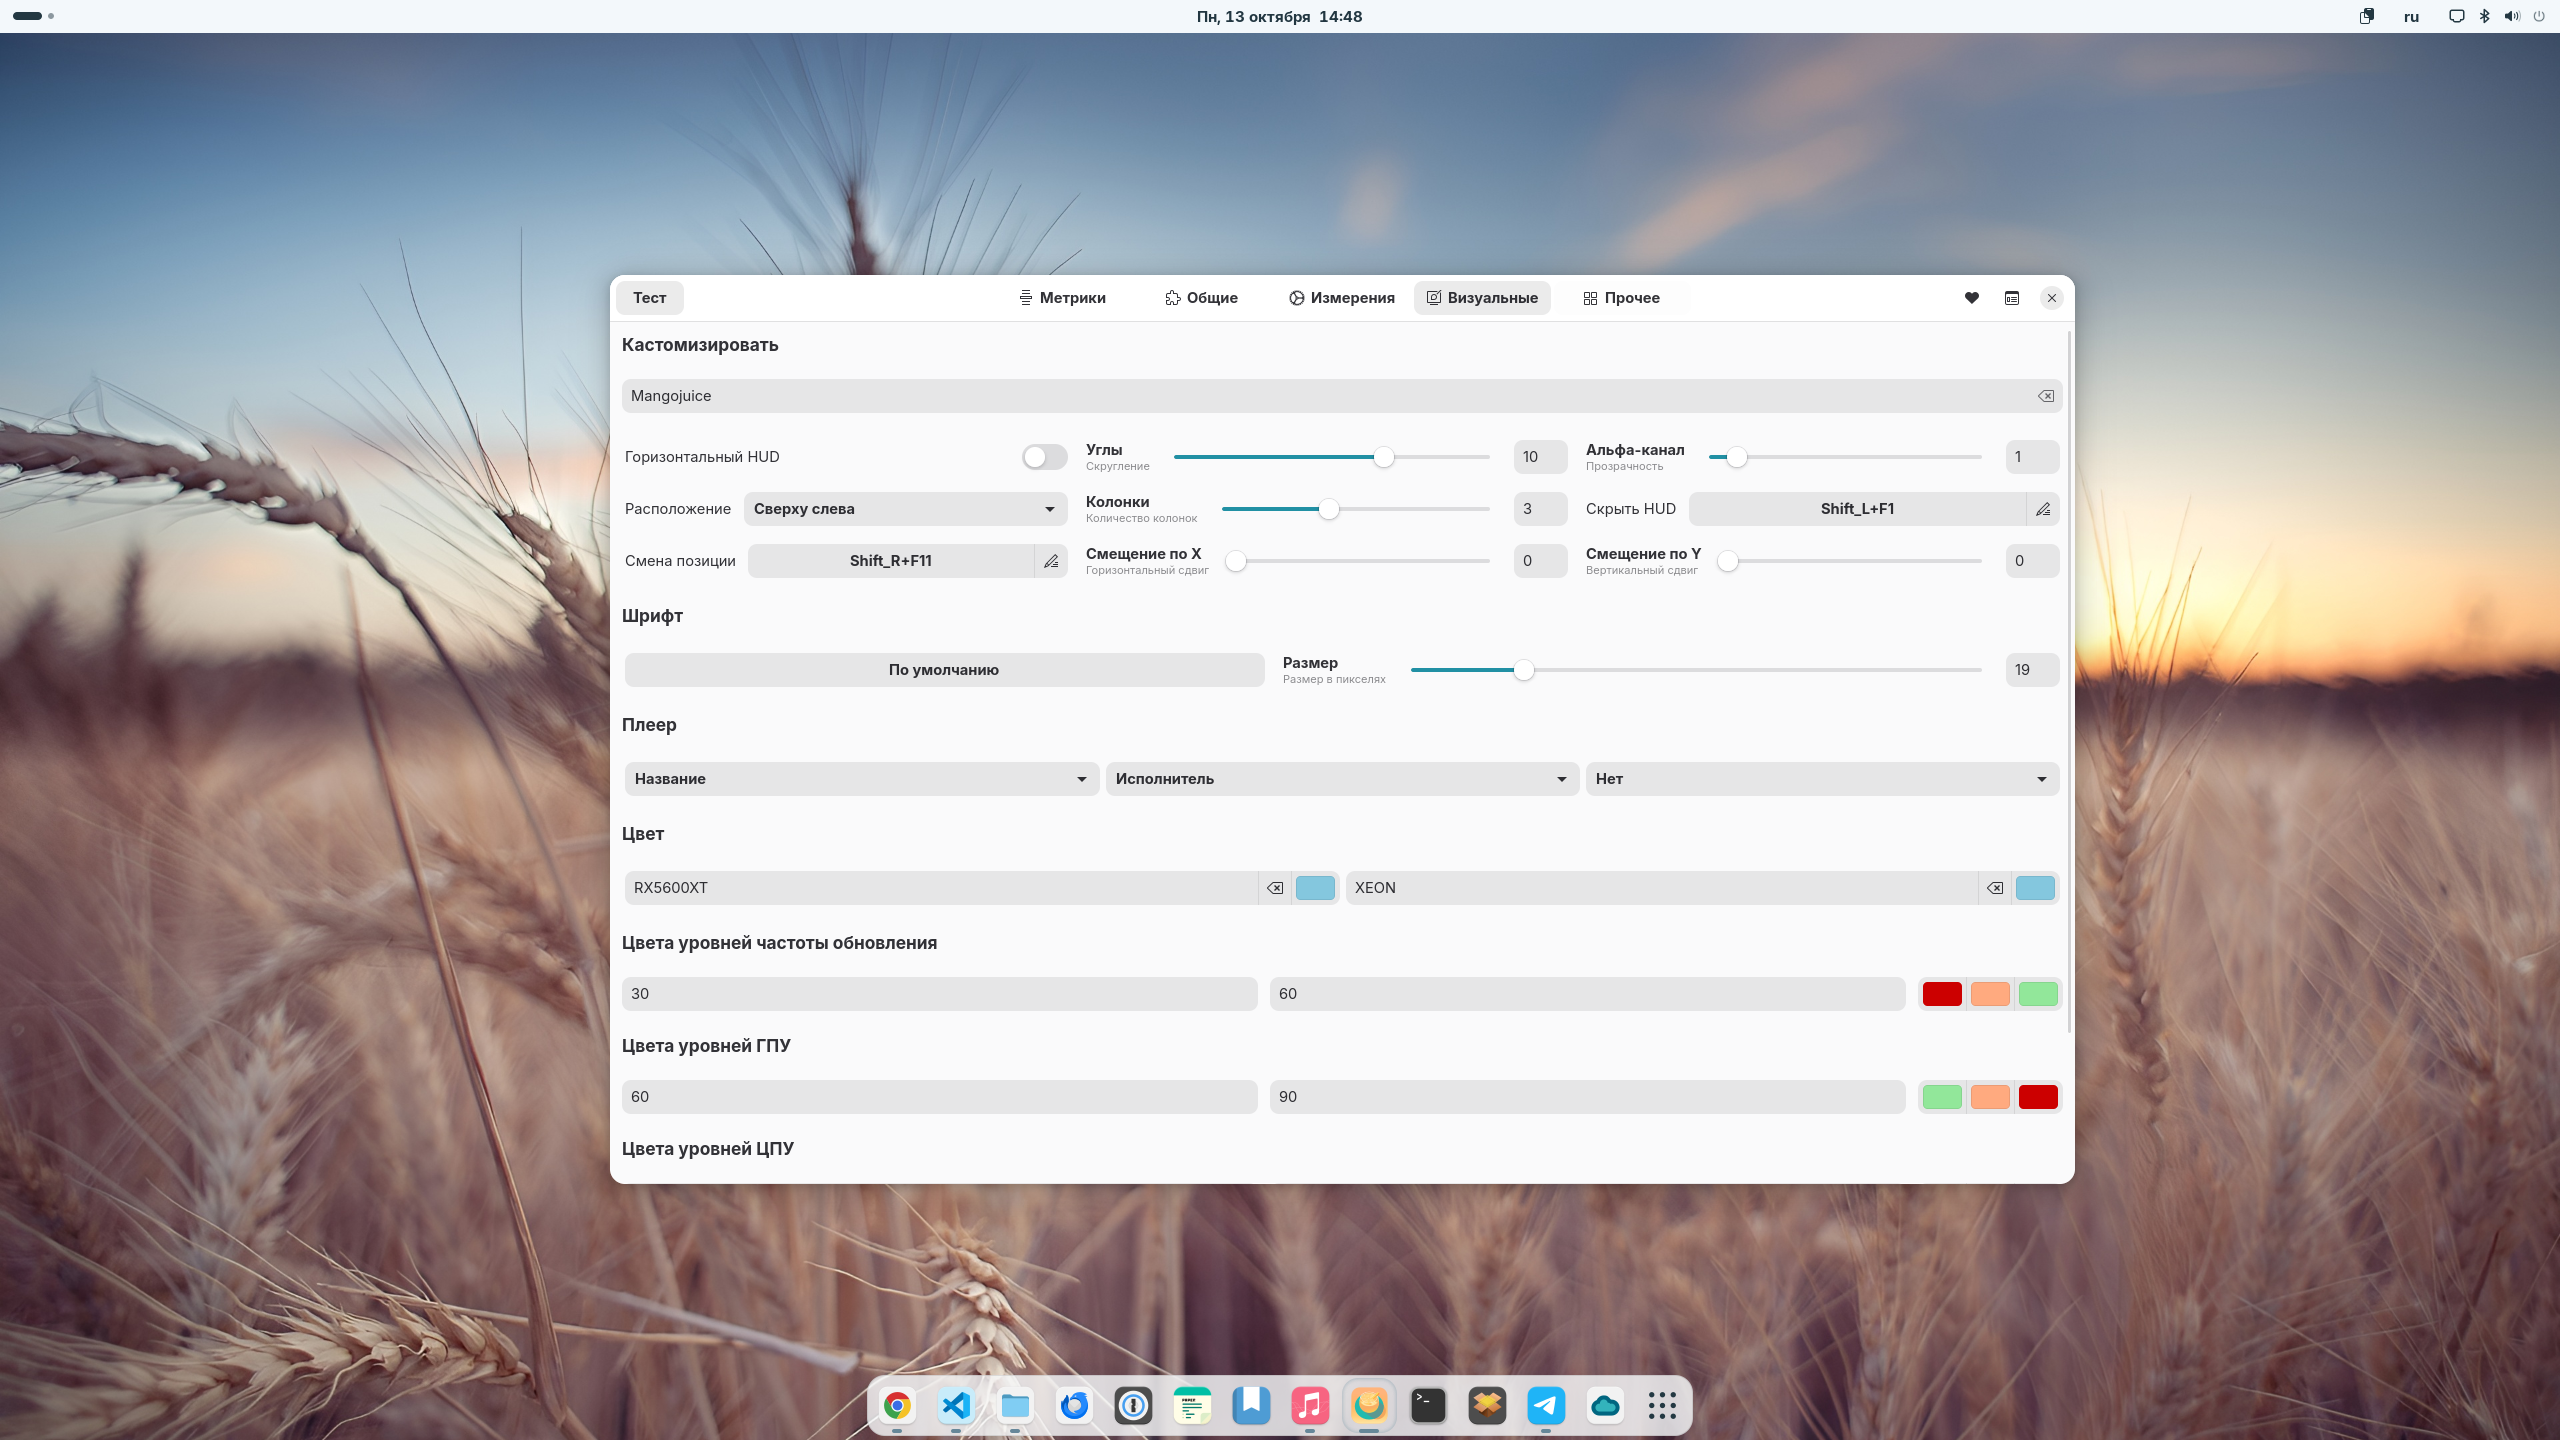Click the По умолчанию font button

point(943,670)
